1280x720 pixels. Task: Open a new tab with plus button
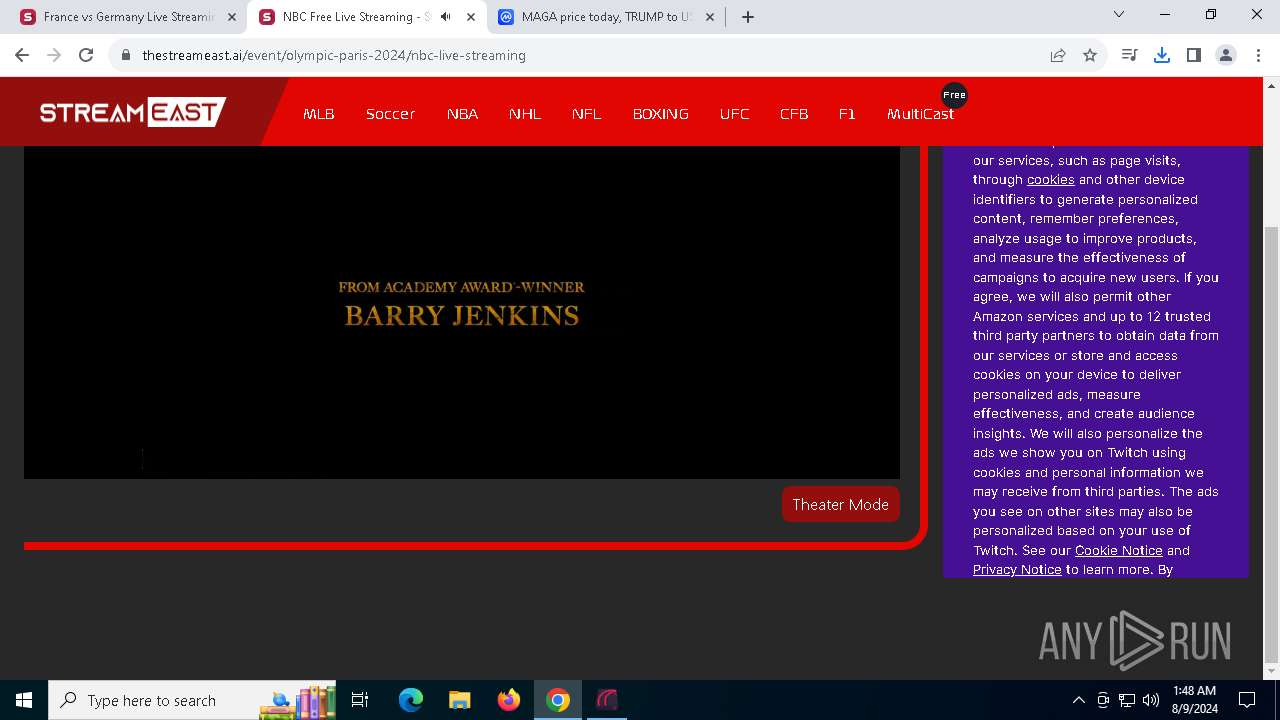tap(748, 17)
